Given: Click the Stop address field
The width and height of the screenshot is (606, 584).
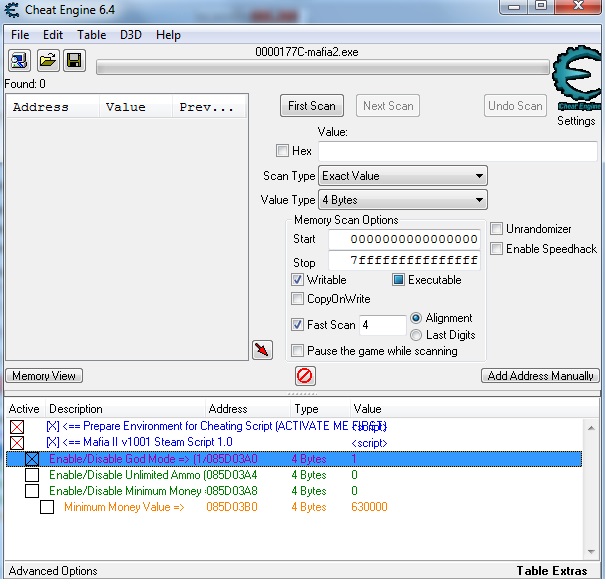Looking at the screenshot, I should [404, 260].
